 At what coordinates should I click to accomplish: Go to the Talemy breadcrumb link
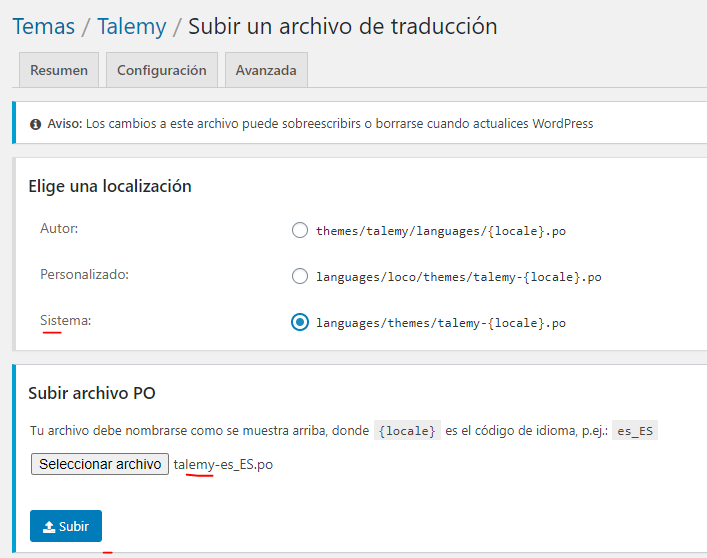[x=132, y=26]
